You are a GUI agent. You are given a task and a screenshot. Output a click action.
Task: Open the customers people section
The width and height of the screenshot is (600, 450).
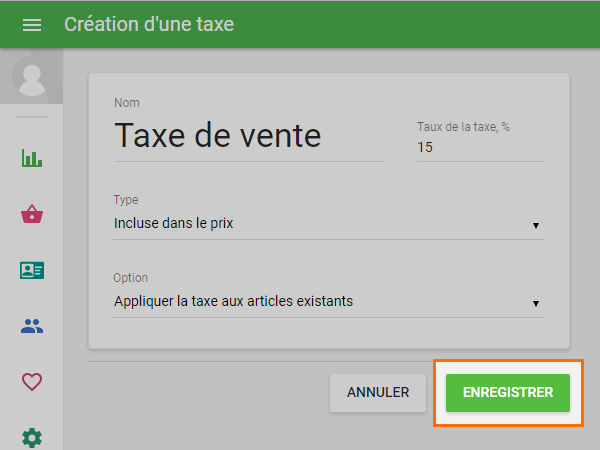coord(32,326)
